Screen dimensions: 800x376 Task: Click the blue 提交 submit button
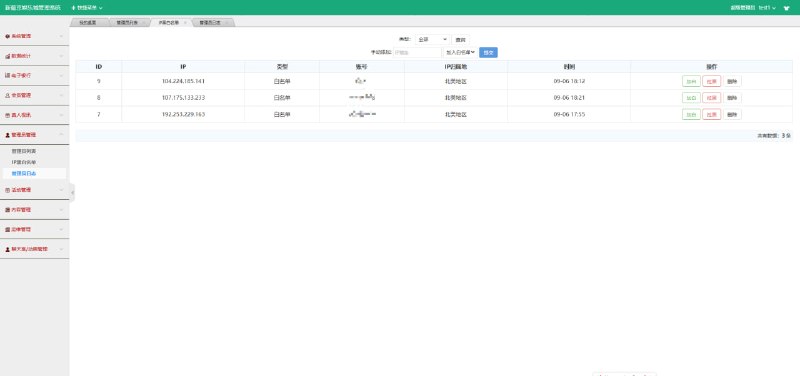488,52
